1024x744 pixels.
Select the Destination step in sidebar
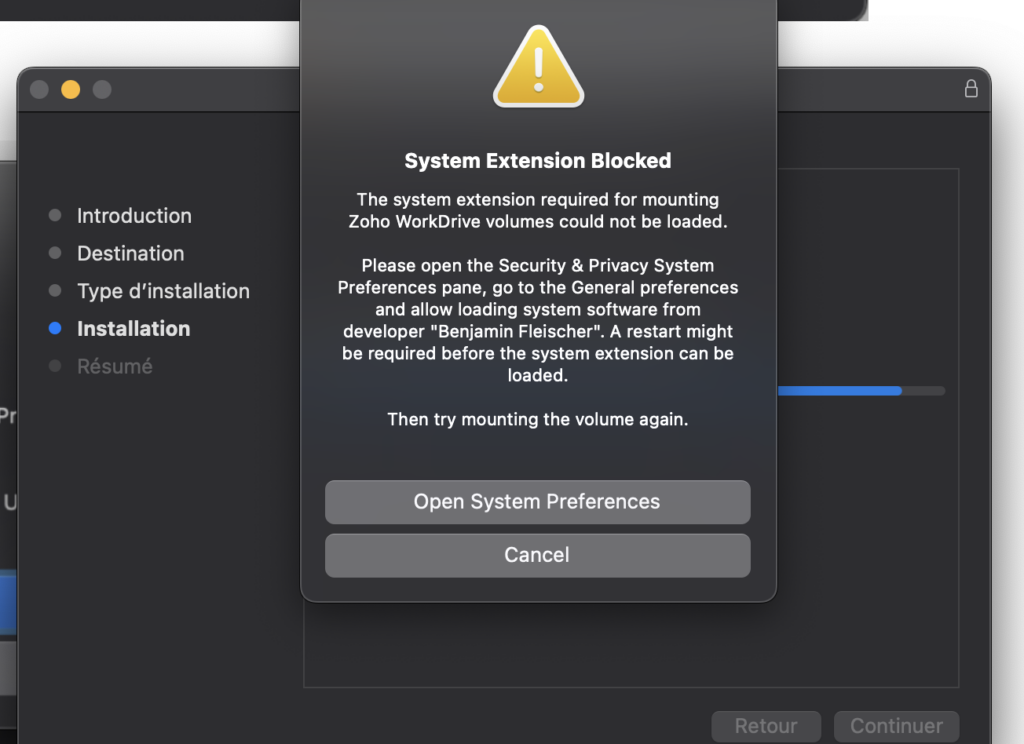131,253
